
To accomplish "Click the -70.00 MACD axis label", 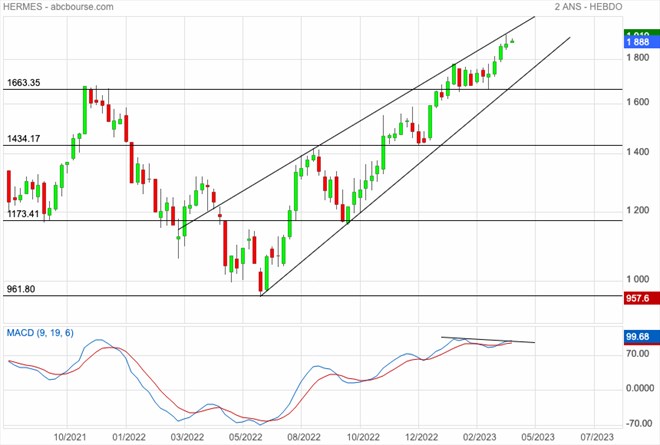I will pyautogui.click(x=639, y=423).
